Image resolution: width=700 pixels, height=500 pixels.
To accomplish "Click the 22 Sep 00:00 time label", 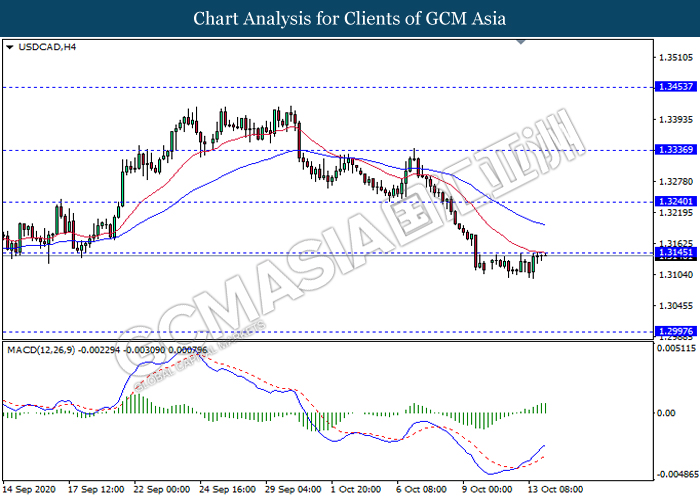I will tap(162, 490).
